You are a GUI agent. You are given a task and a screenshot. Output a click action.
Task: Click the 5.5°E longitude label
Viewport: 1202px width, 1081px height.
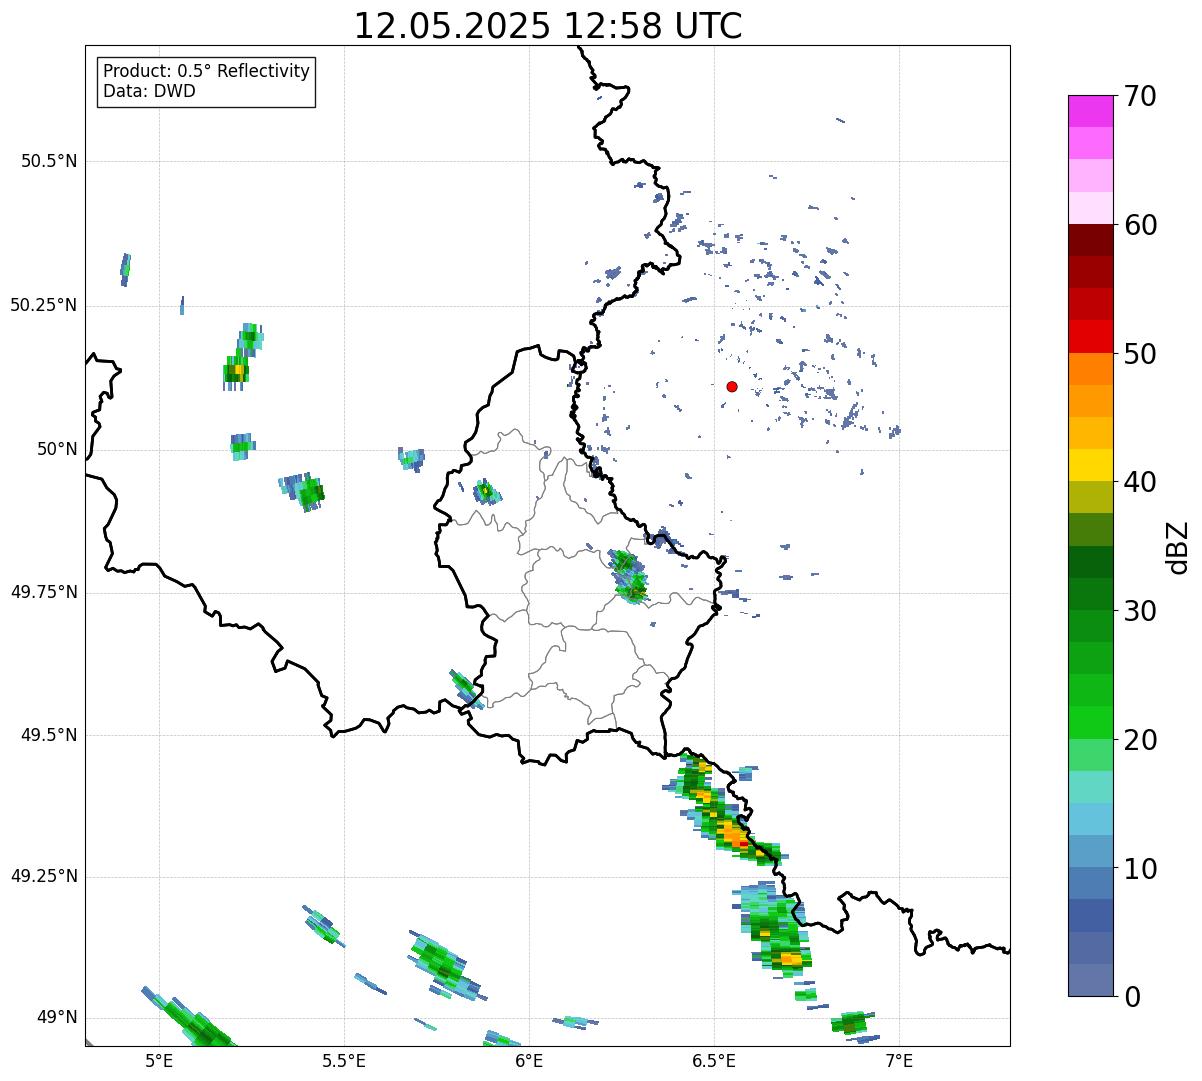point(344,1061)
